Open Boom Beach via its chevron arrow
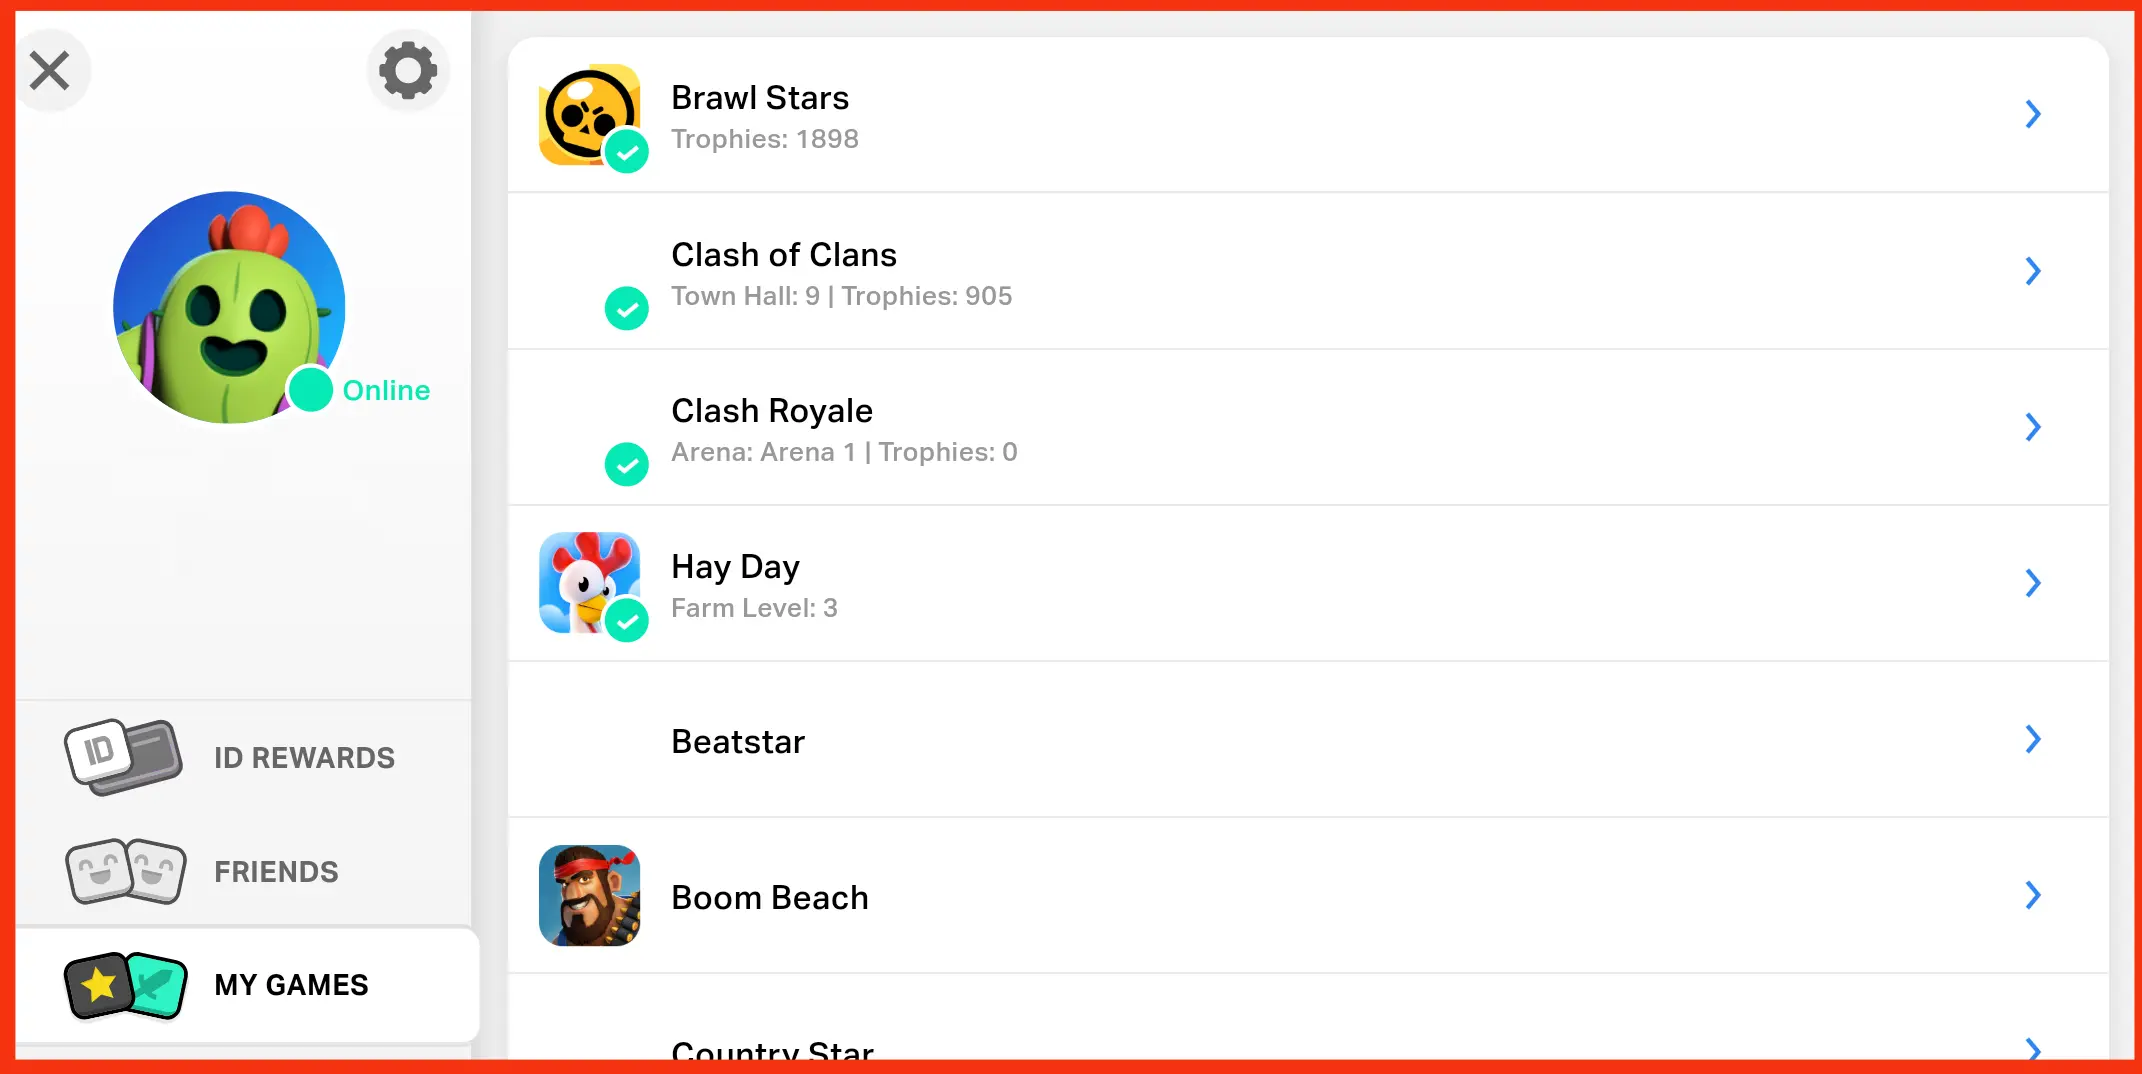The height and width of the screenshot is (1074, 2142). click(2033, 895)
